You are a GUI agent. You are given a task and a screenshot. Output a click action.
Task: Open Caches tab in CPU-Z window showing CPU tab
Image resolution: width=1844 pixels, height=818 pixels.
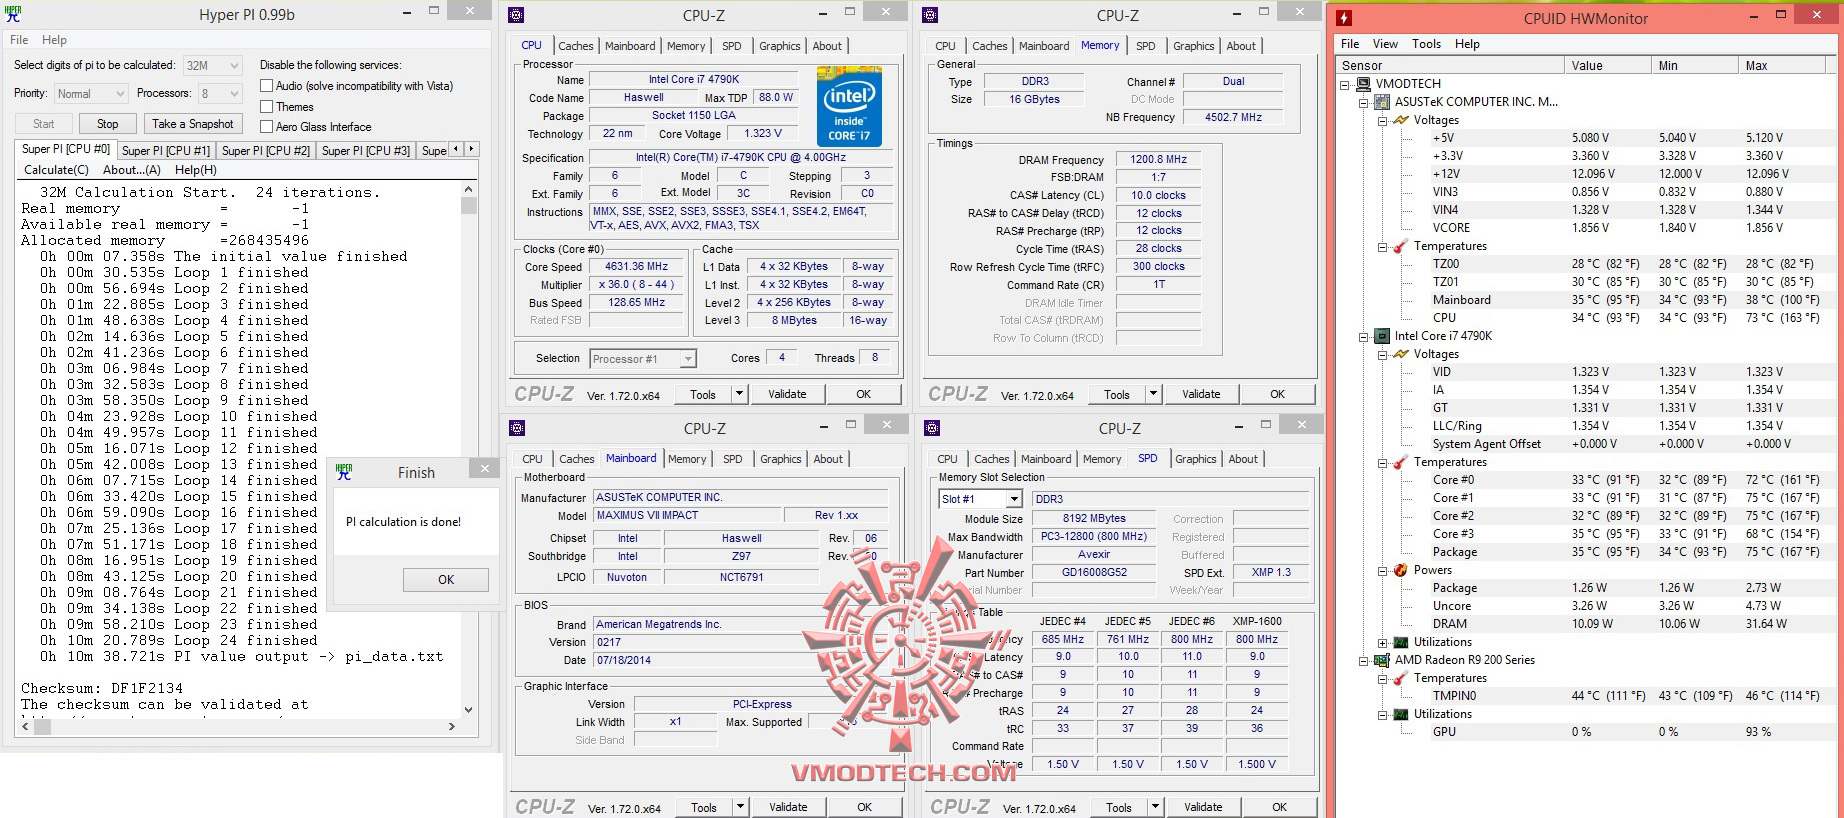(x=576, y=46)
